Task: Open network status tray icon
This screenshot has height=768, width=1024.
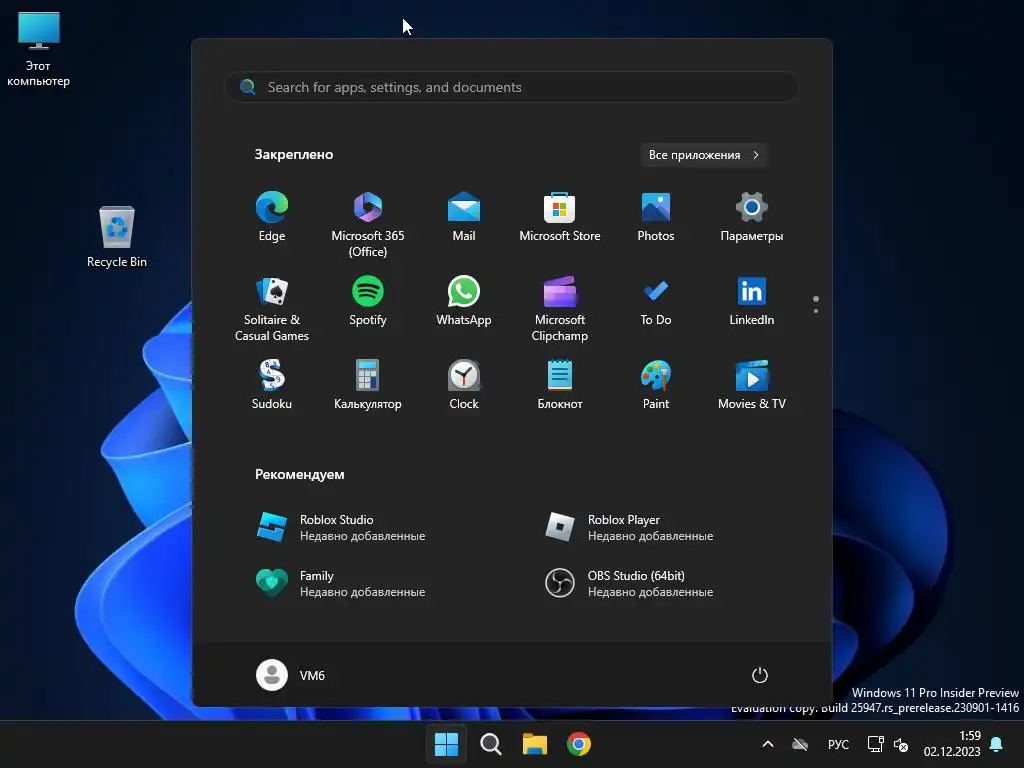Action: [x=875, y=744]
